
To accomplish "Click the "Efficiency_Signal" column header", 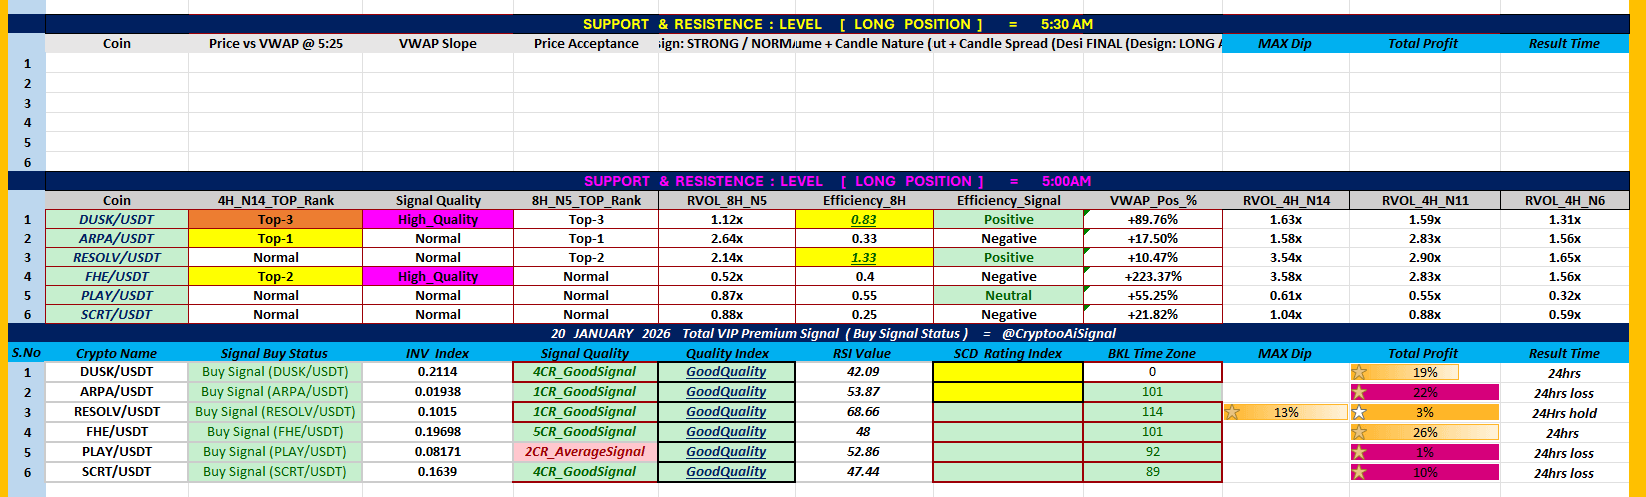I will (1008, 201).
